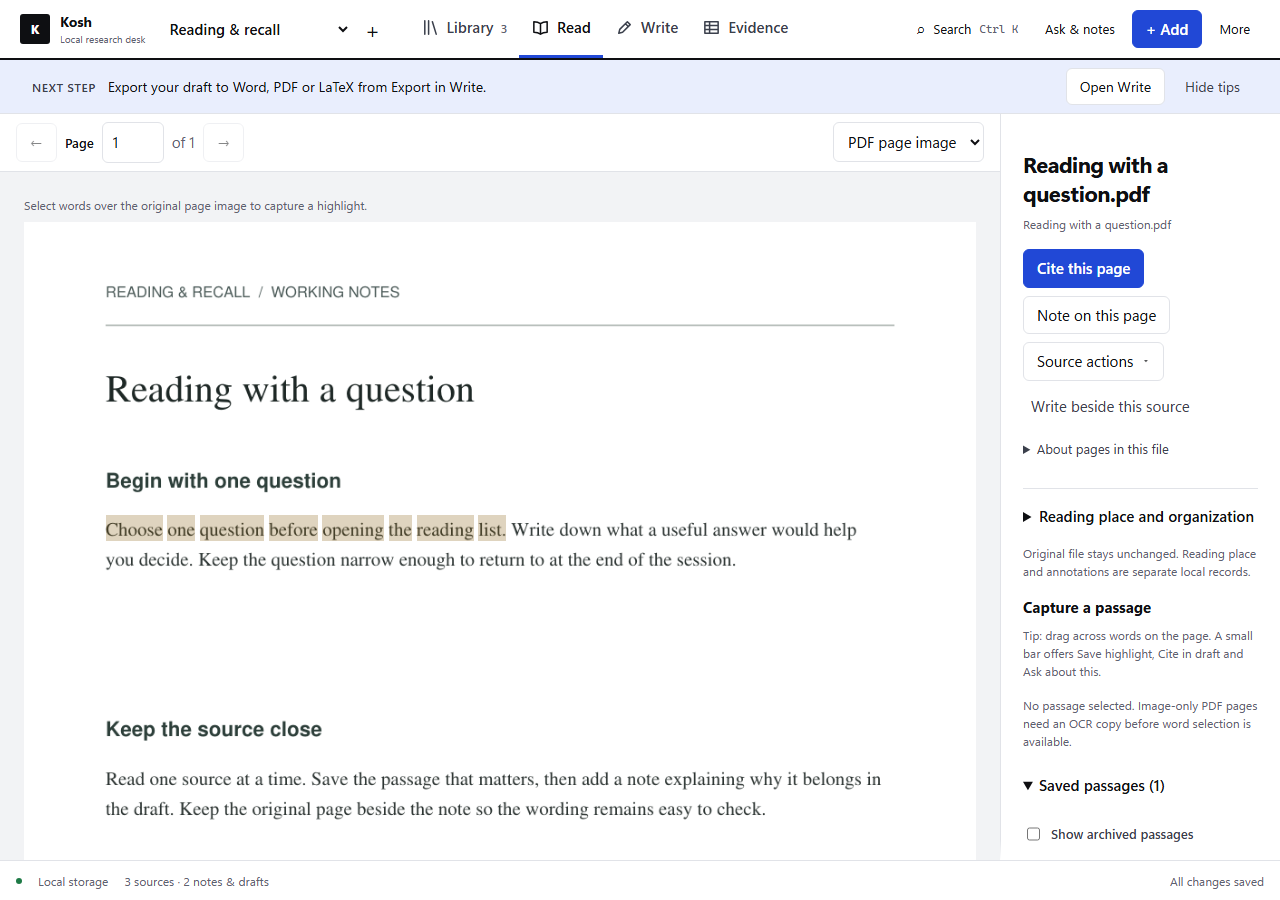Image resolution: width=1280 pixels, height=900 pixels.
Task: Click "READING & RECALL / WORKING NOTES" header
Action: click(x=253, y=292)
